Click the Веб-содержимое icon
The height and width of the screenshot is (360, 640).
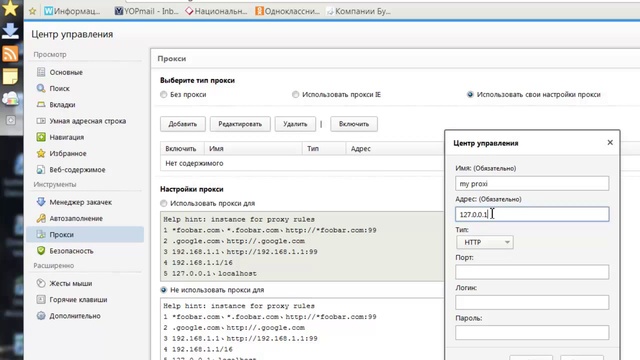pyautogui.click(x=41, y=170)
